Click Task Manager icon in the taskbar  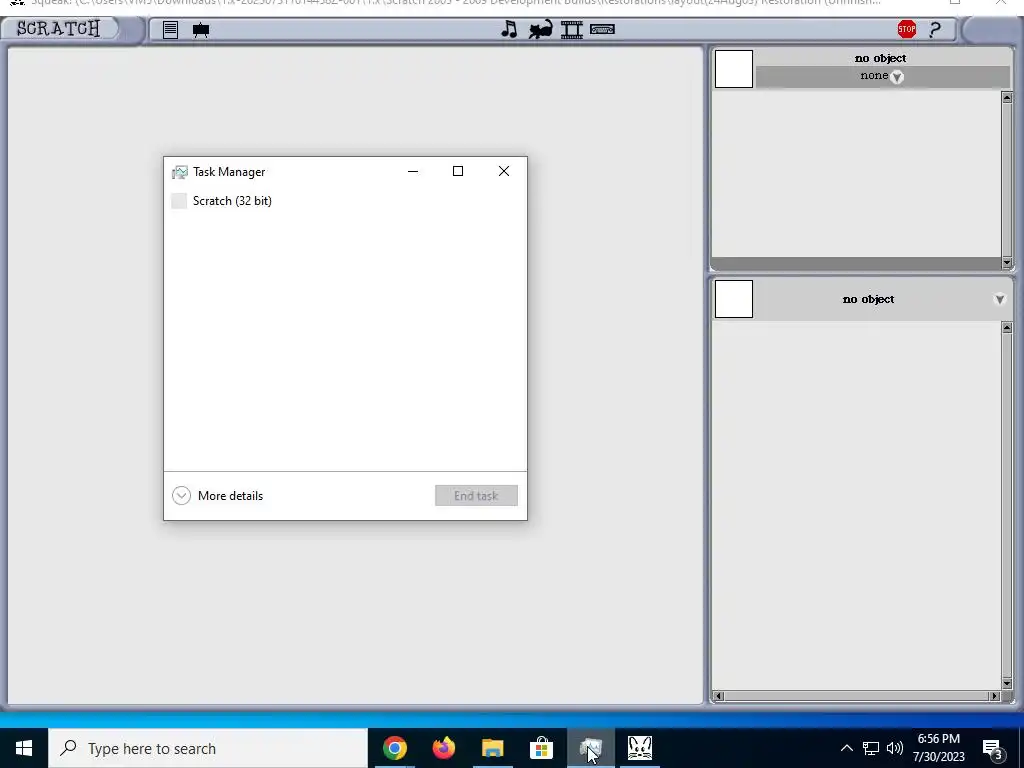click(x=590, y=748)
